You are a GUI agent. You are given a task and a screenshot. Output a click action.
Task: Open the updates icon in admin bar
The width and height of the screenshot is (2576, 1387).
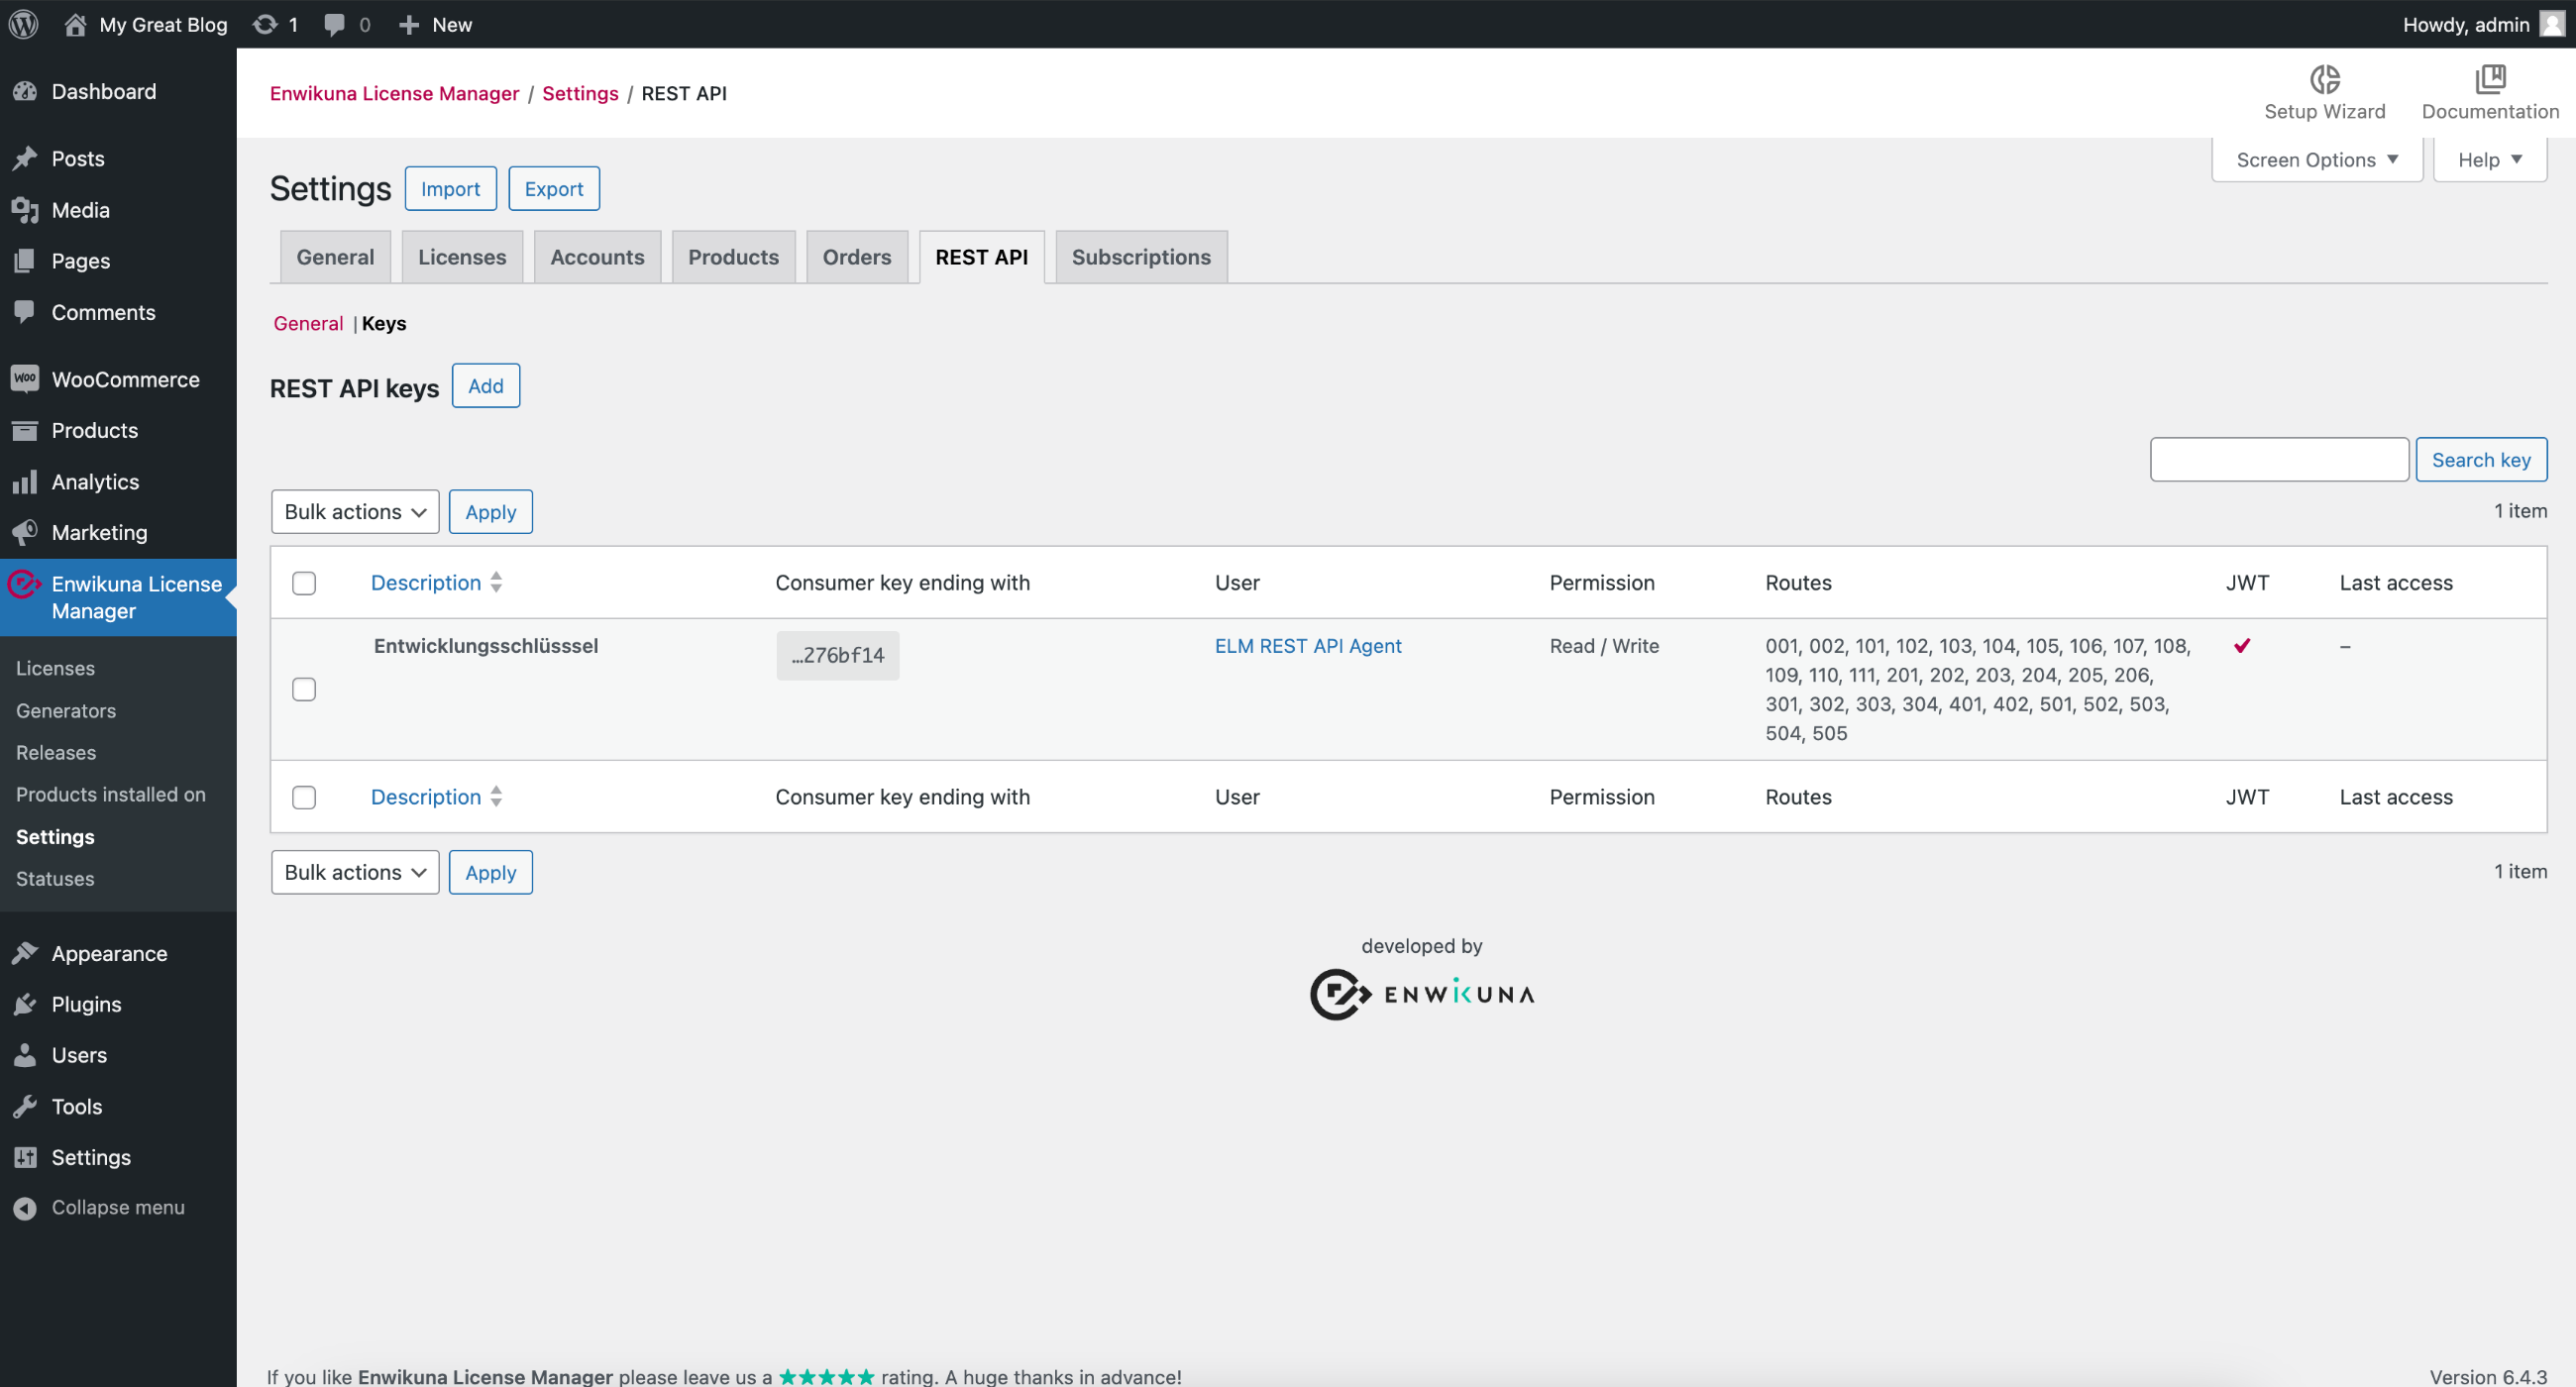(265, 24)
